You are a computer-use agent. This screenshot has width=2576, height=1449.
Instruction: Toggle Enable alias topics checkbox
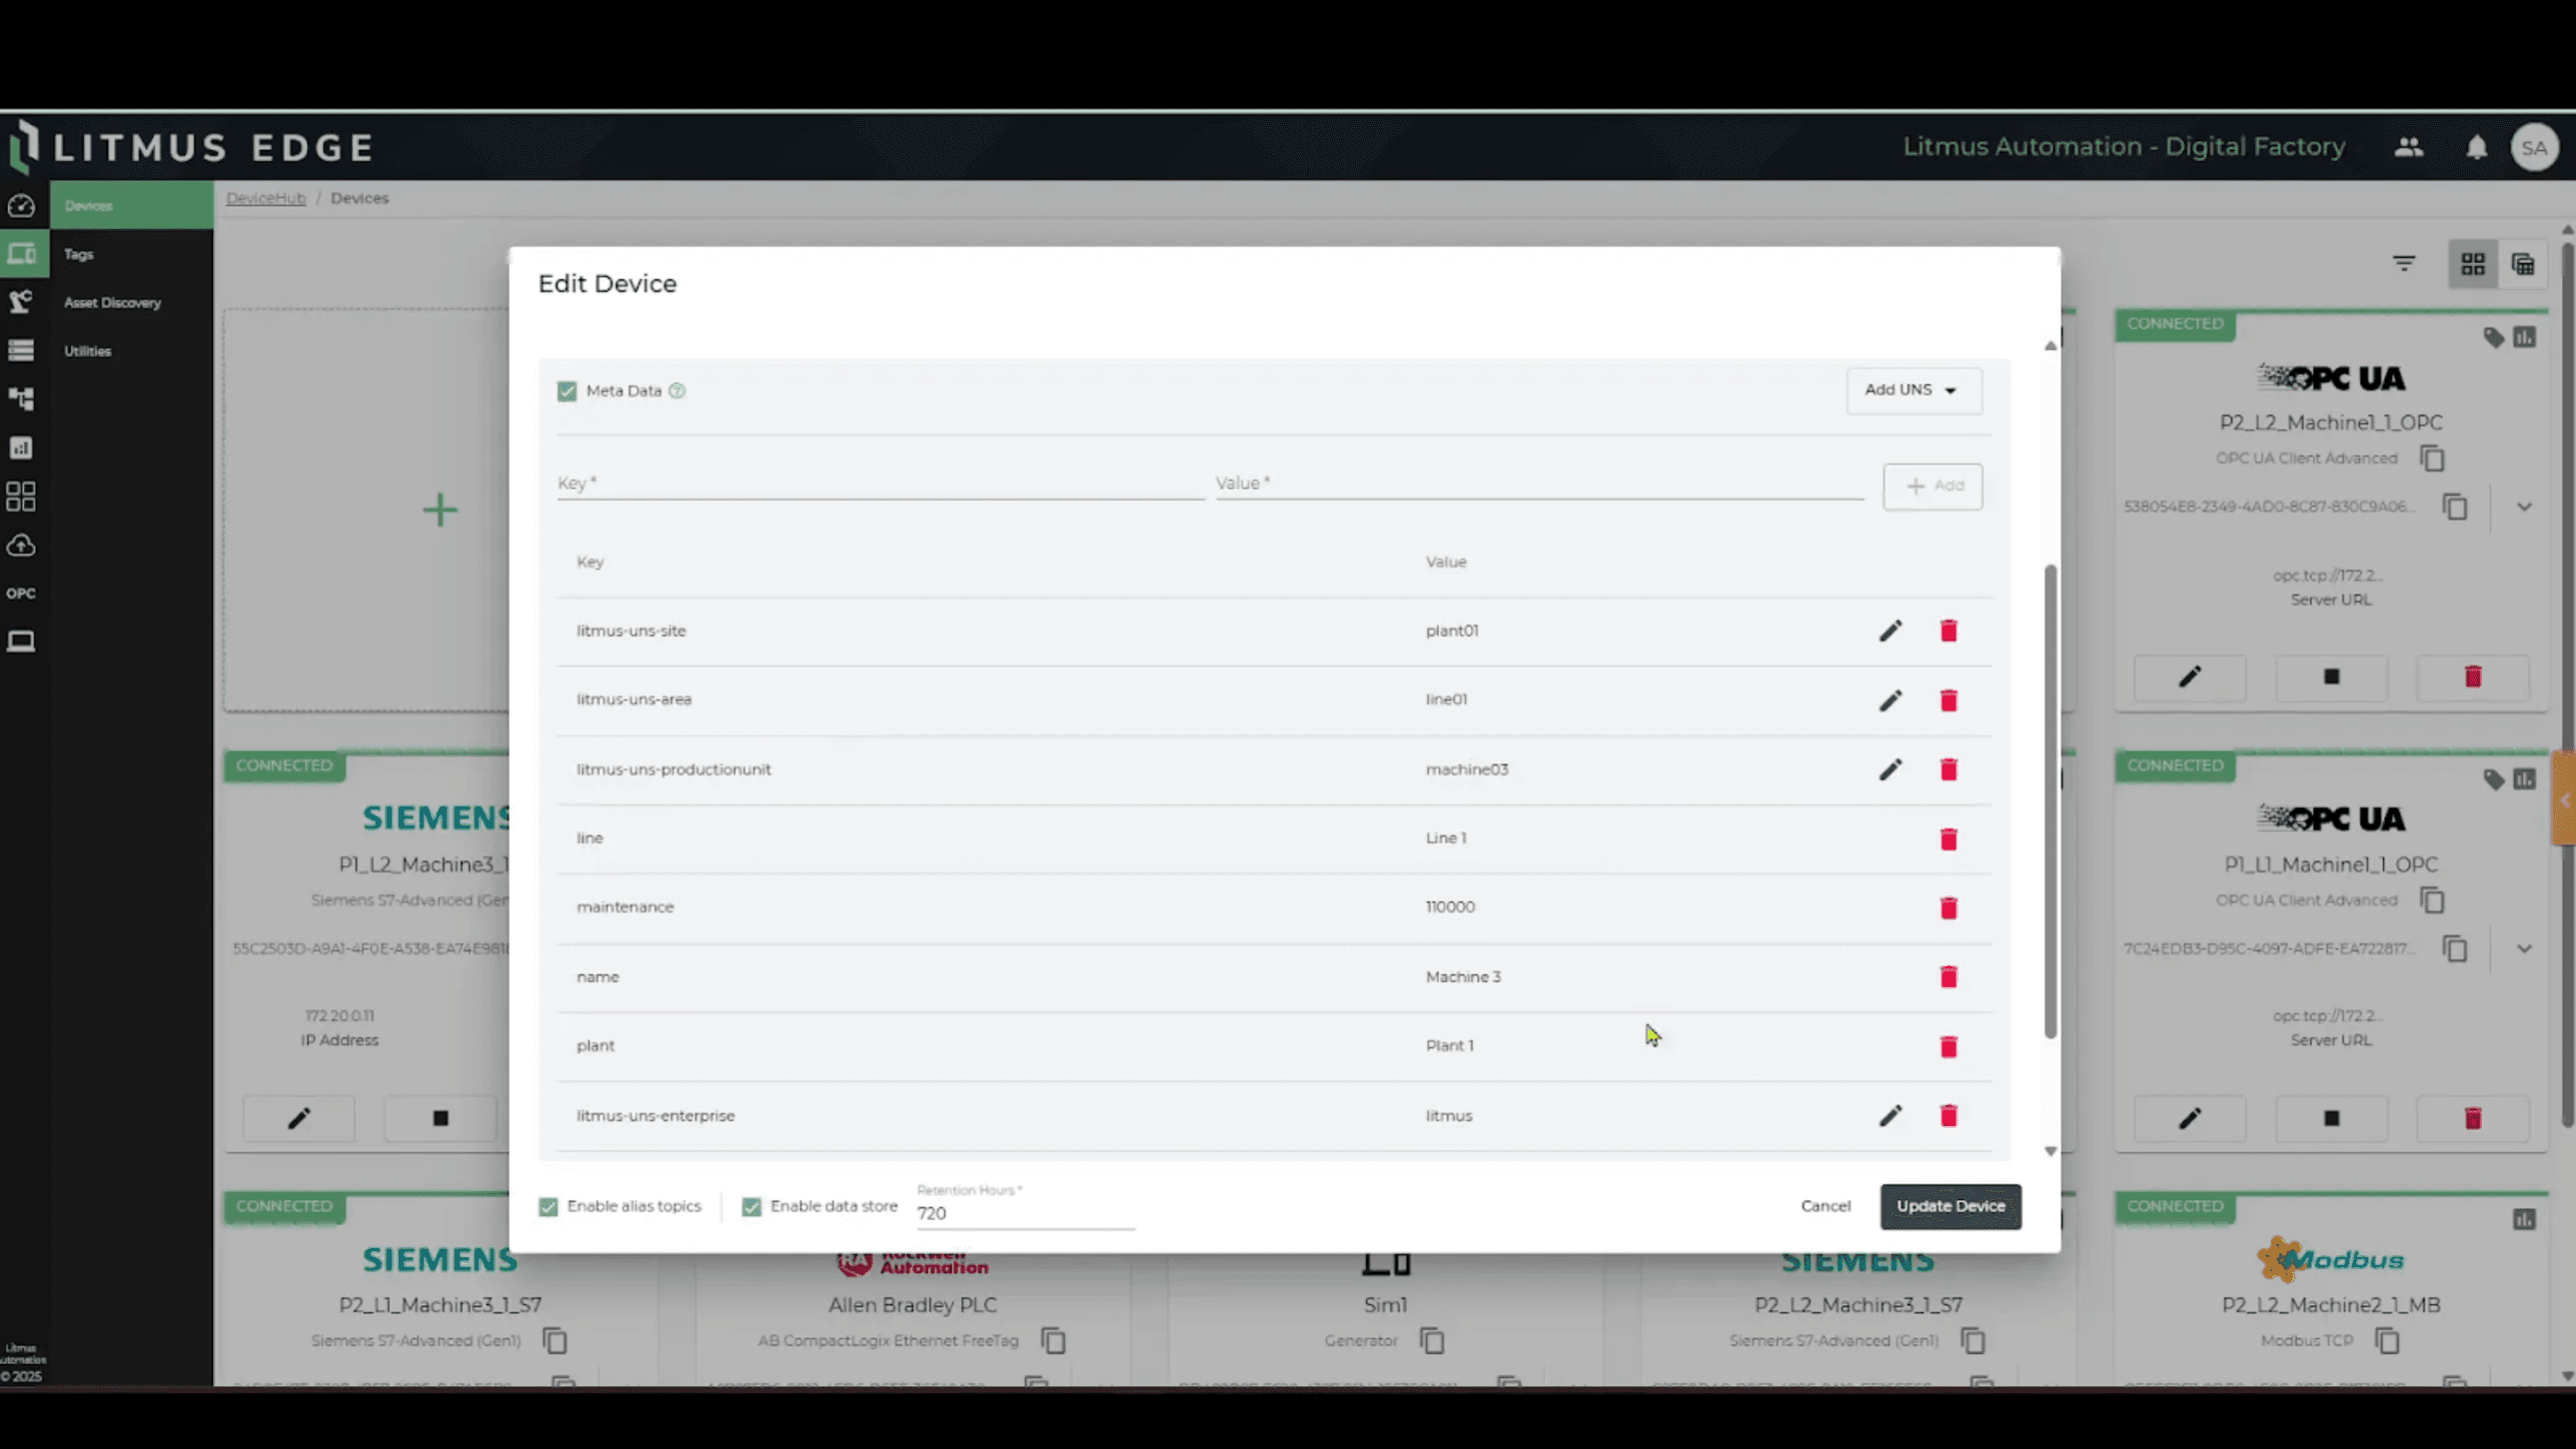tap(548, 1207)
